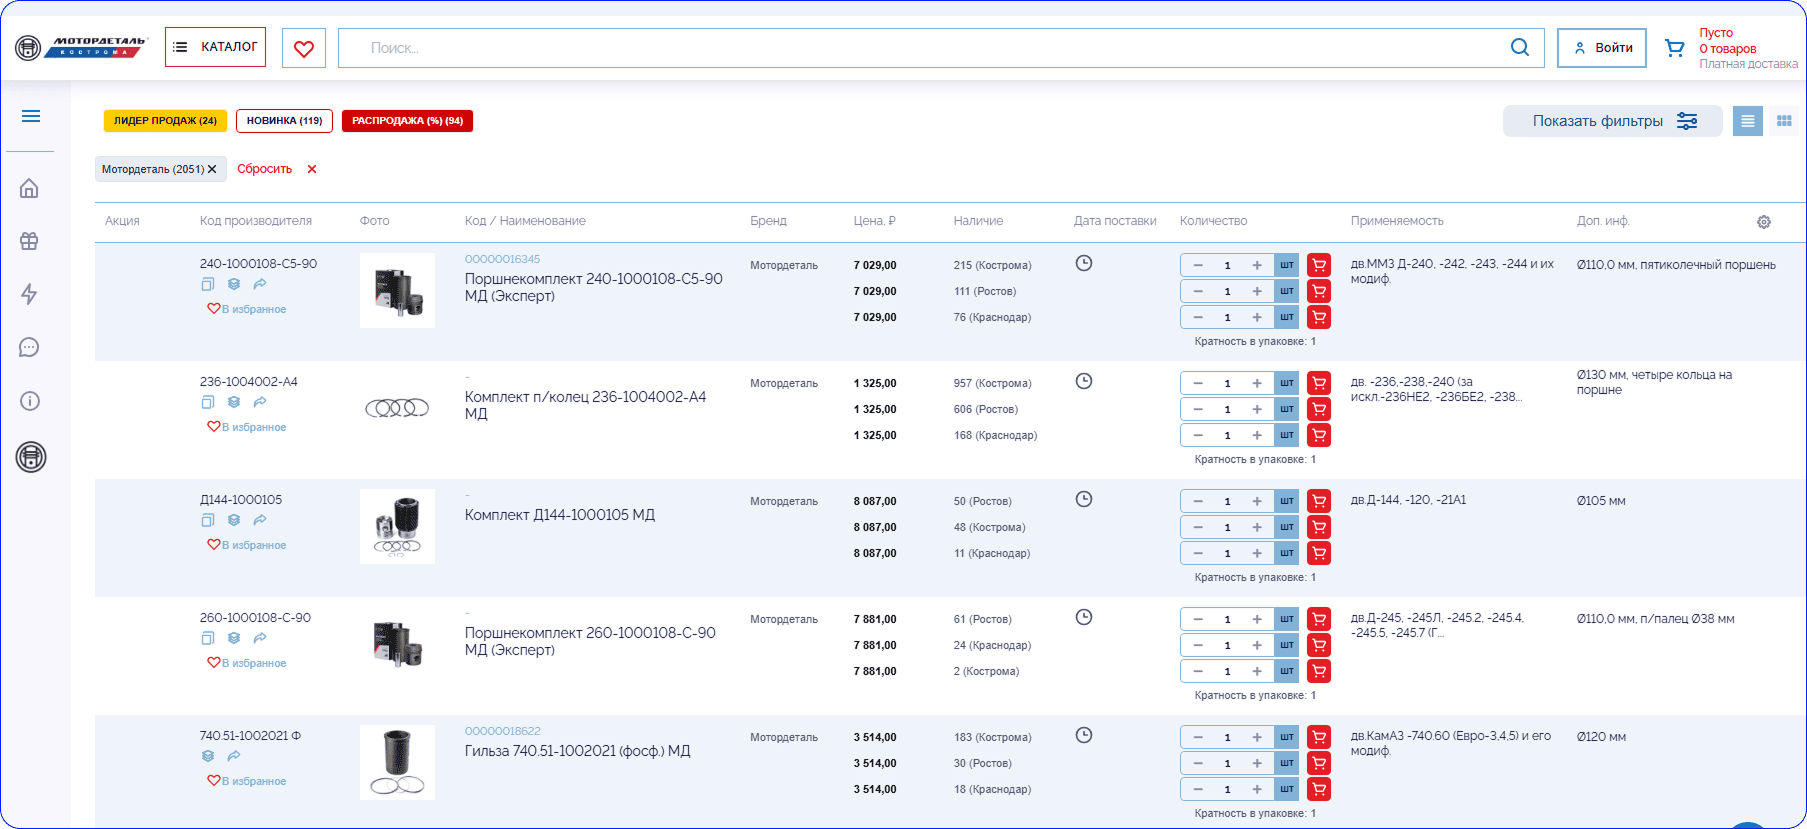This screenshot has height=829, width=1807.
Task: Add 240-1000108-С5-90 Кострома row to cart
Action: [1319, 265]
